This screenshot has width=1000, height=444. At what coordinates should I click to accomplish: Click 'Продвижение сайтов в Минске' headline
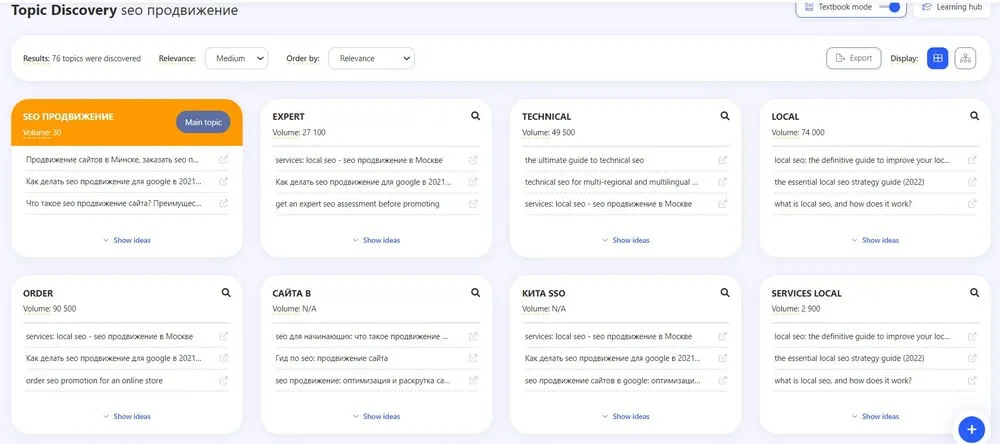pos(114,160)
